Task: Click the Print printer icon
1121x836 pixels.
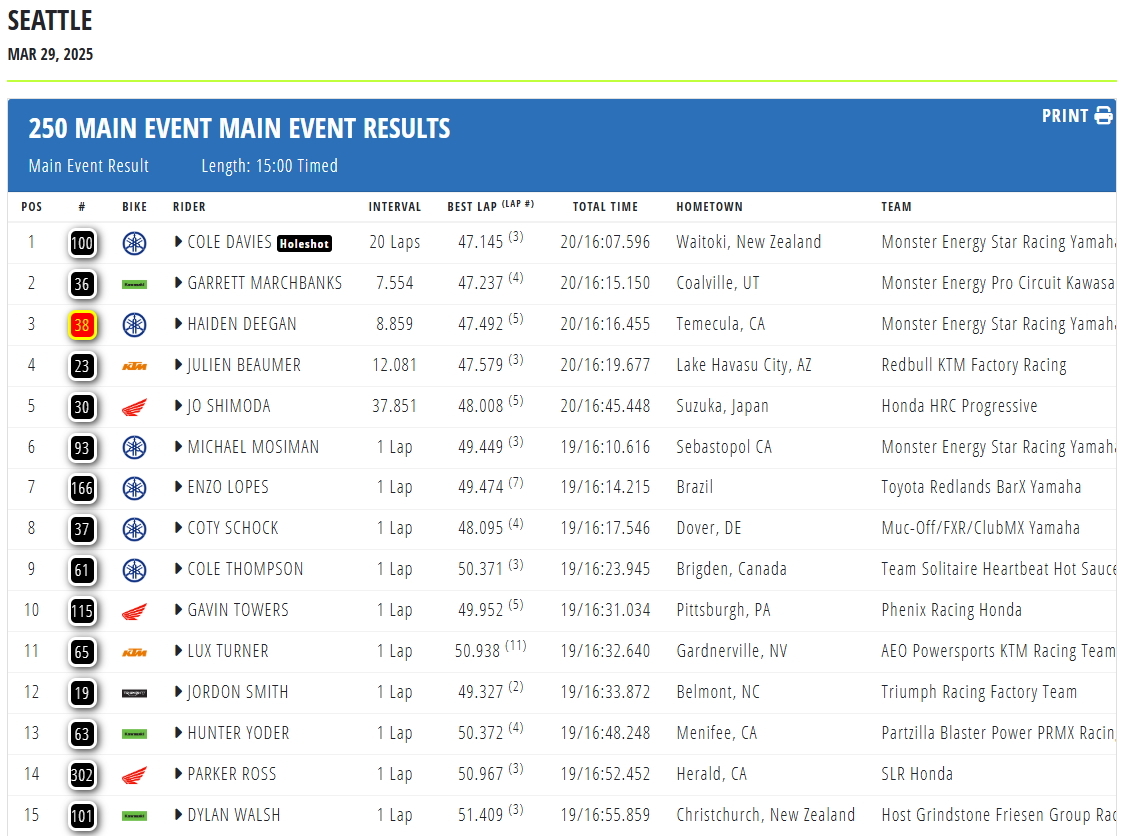Action: 1104,116
